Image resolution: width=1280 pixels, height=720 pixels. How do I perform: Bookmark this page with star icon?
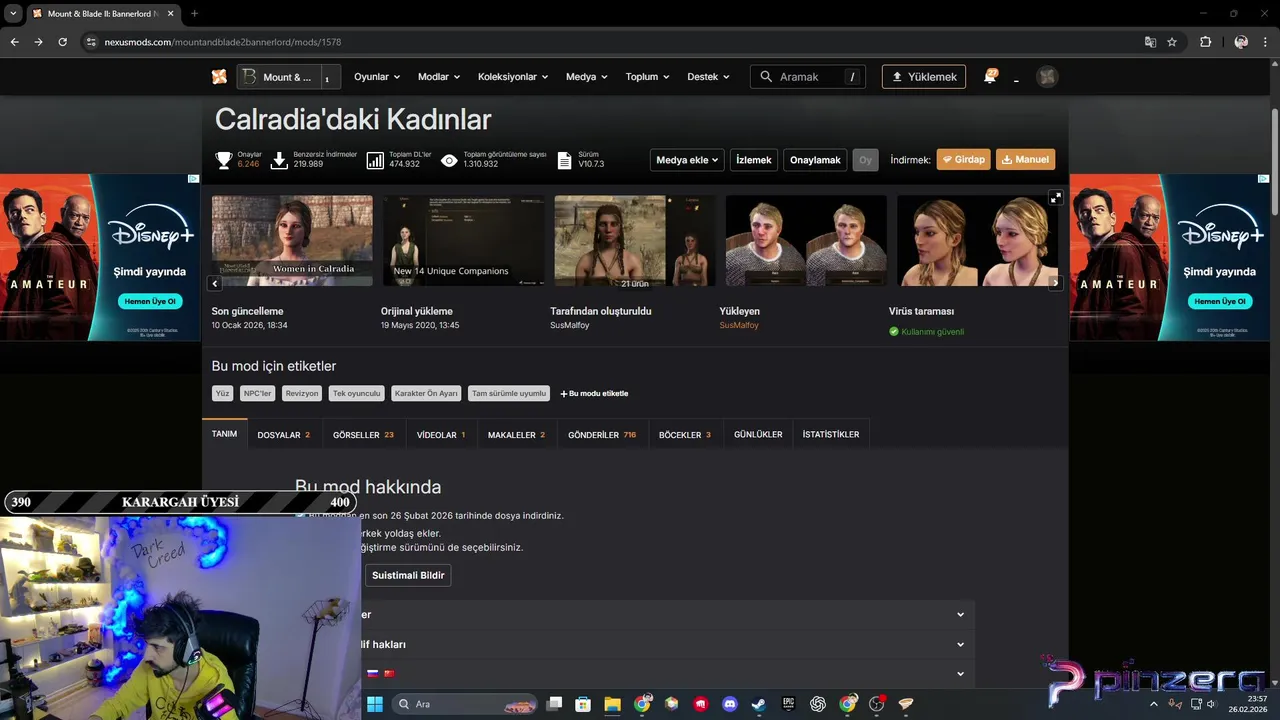pos(1172,42)
